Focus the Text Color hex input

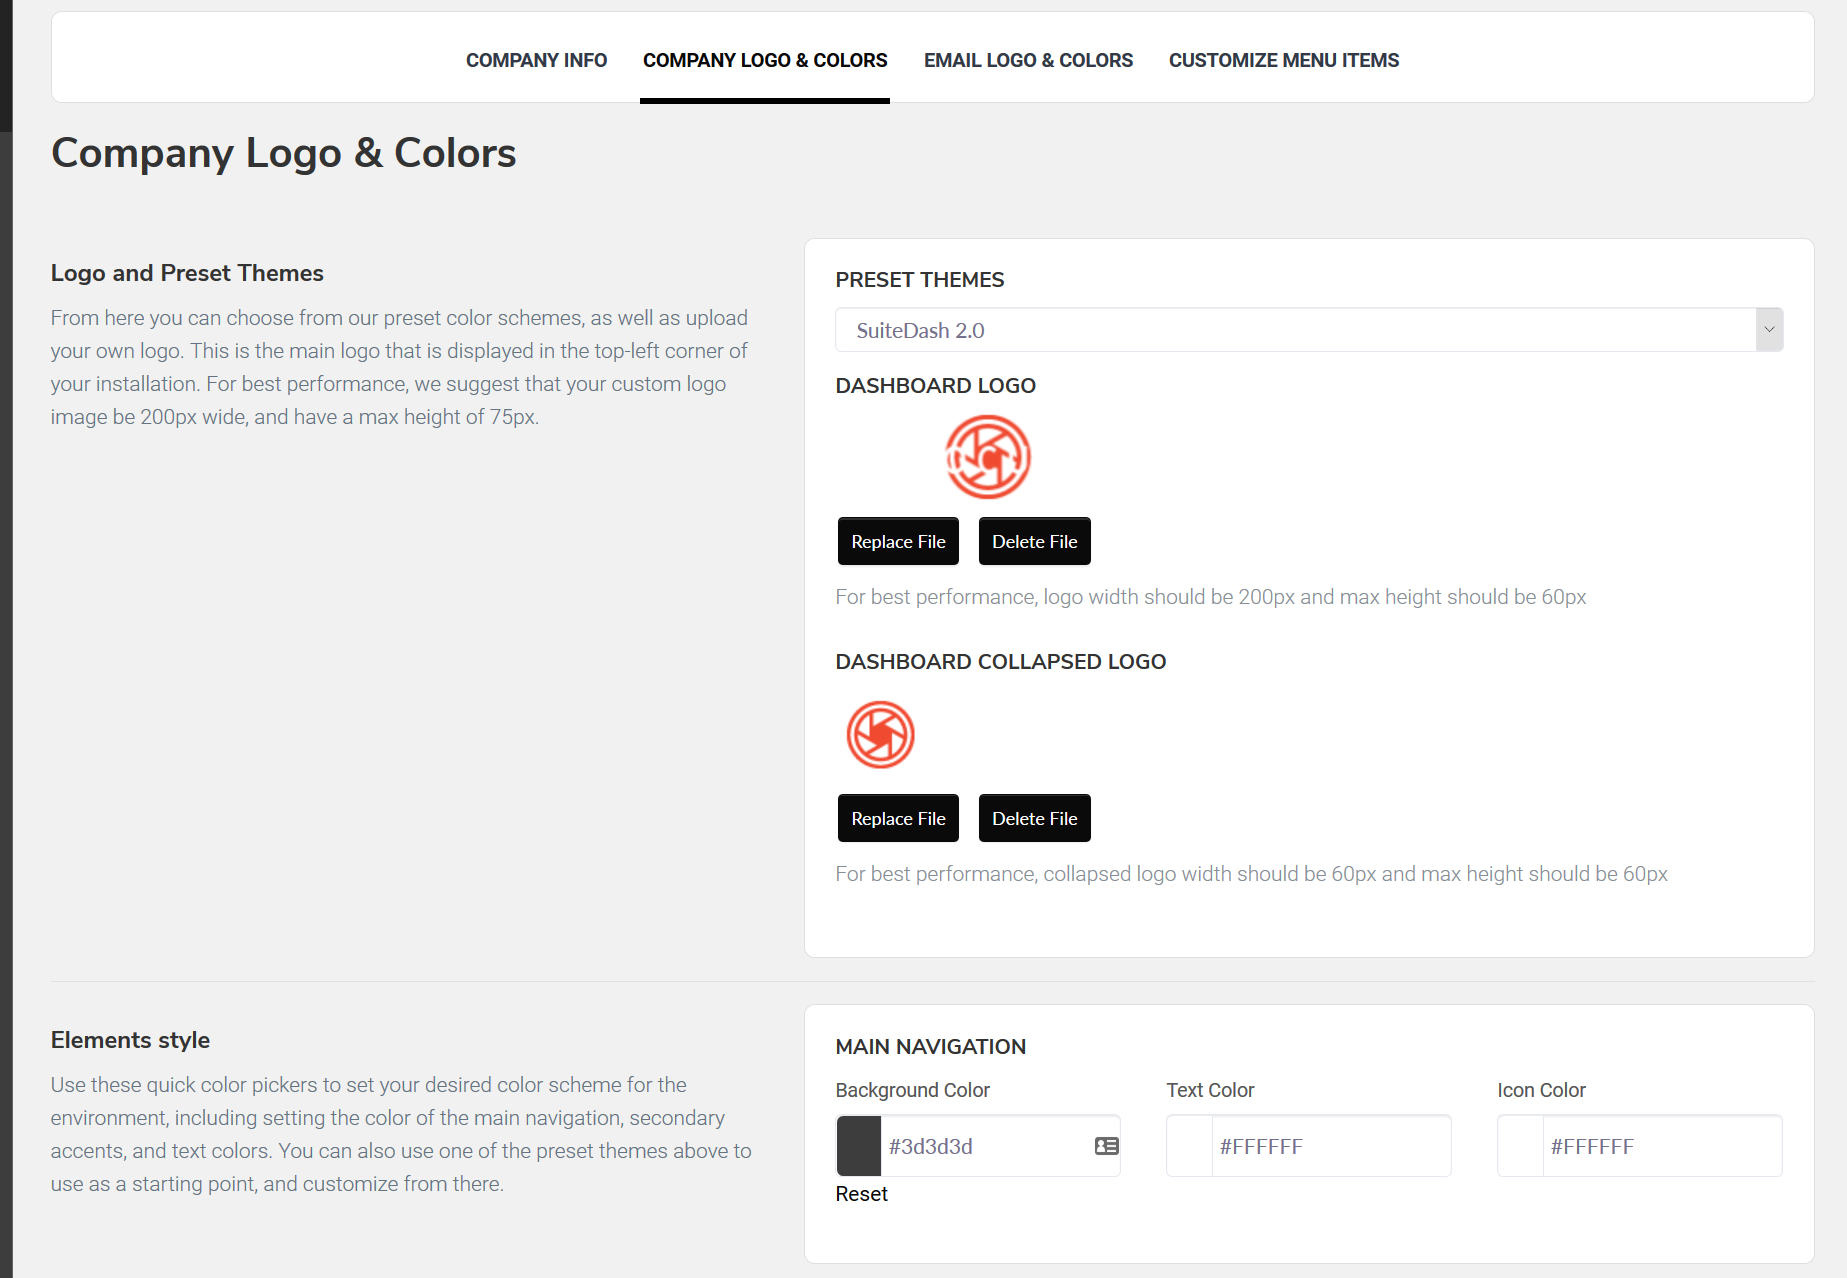1330,1146
